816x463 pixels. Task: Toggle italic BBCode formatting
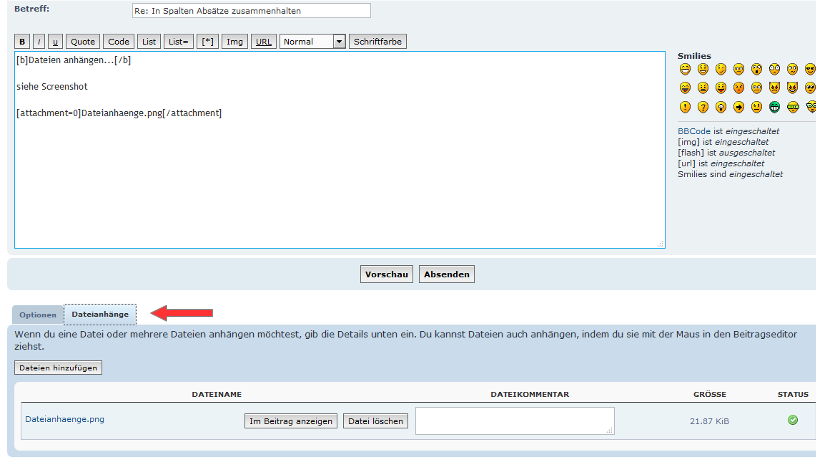pos(38,42)
